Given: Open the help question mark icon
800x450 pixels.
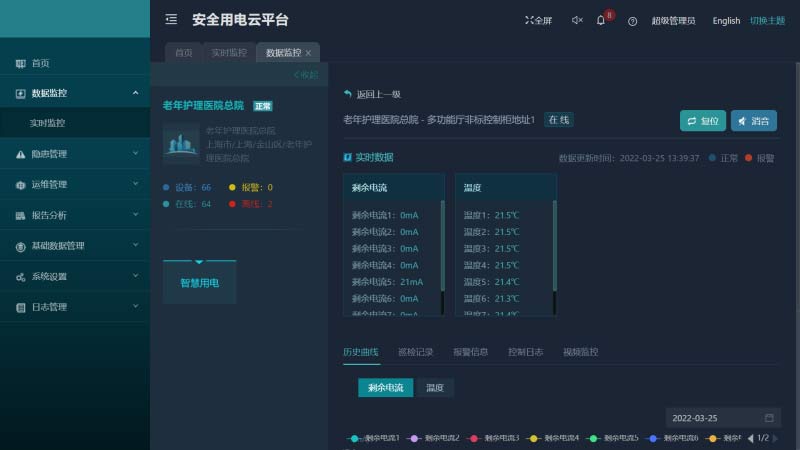Looking at the screenshot, I should coord(632,21).
